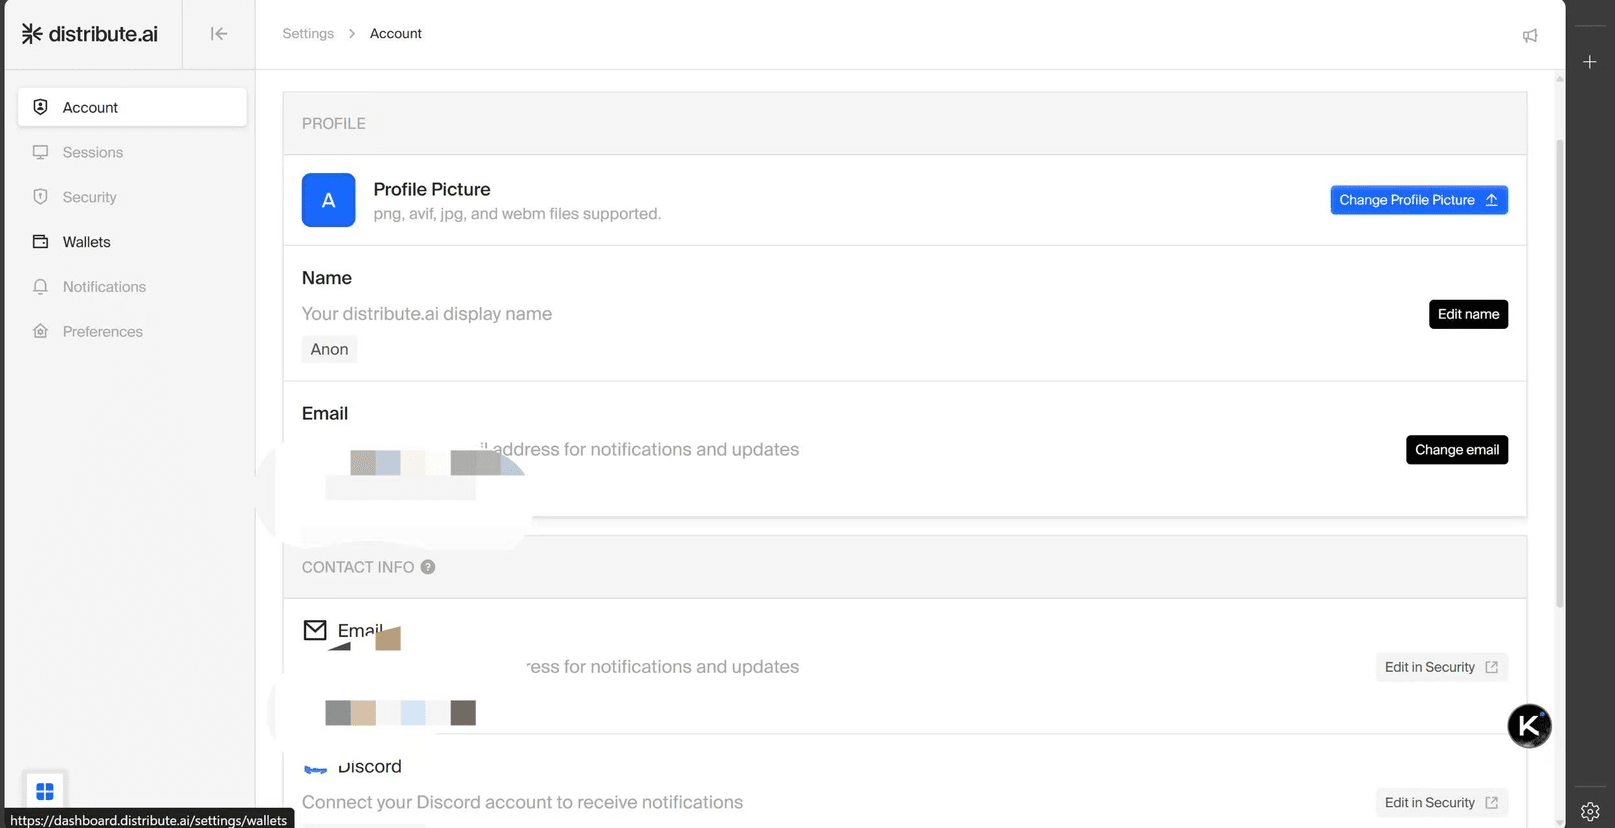Click the distribute.ai logo
Viewport: 1615px width, 828px height.
pos(90,34)
